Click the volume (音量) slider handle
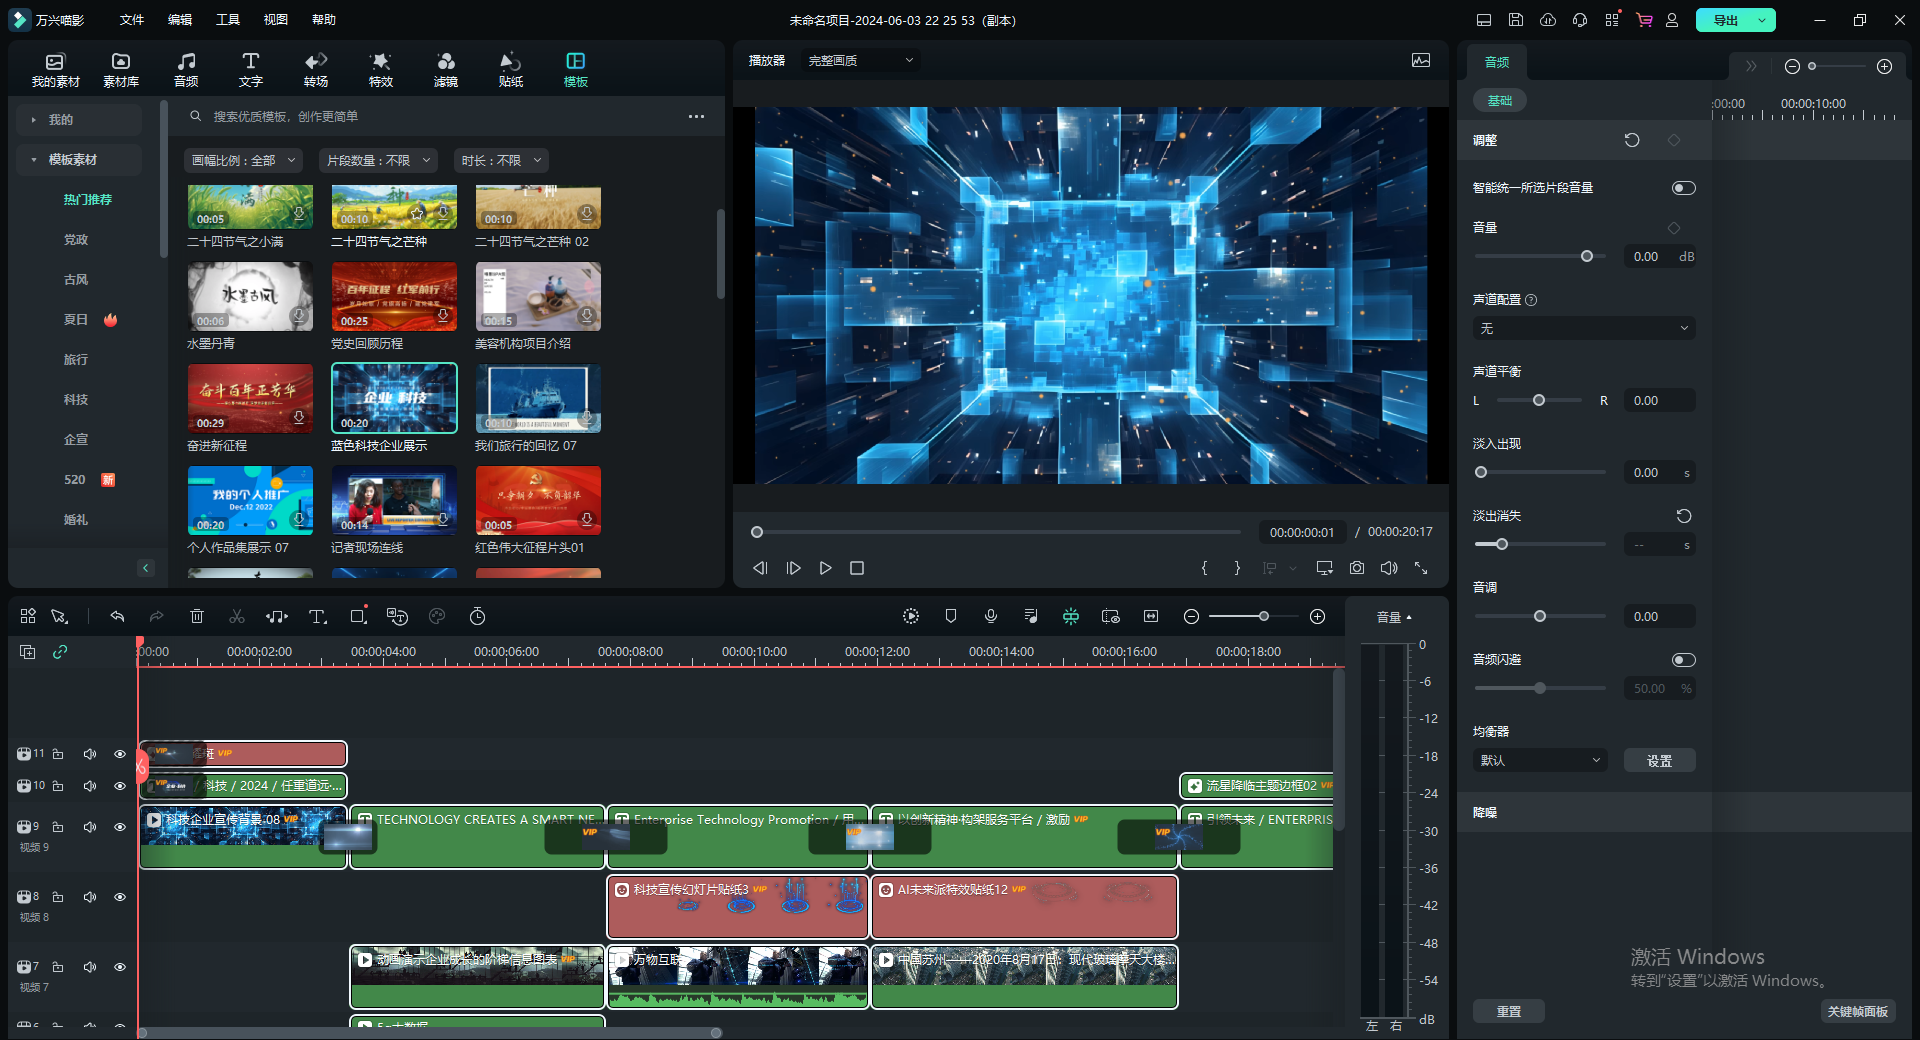This screenshot has height=1040, width=1920. point(1587,257)
